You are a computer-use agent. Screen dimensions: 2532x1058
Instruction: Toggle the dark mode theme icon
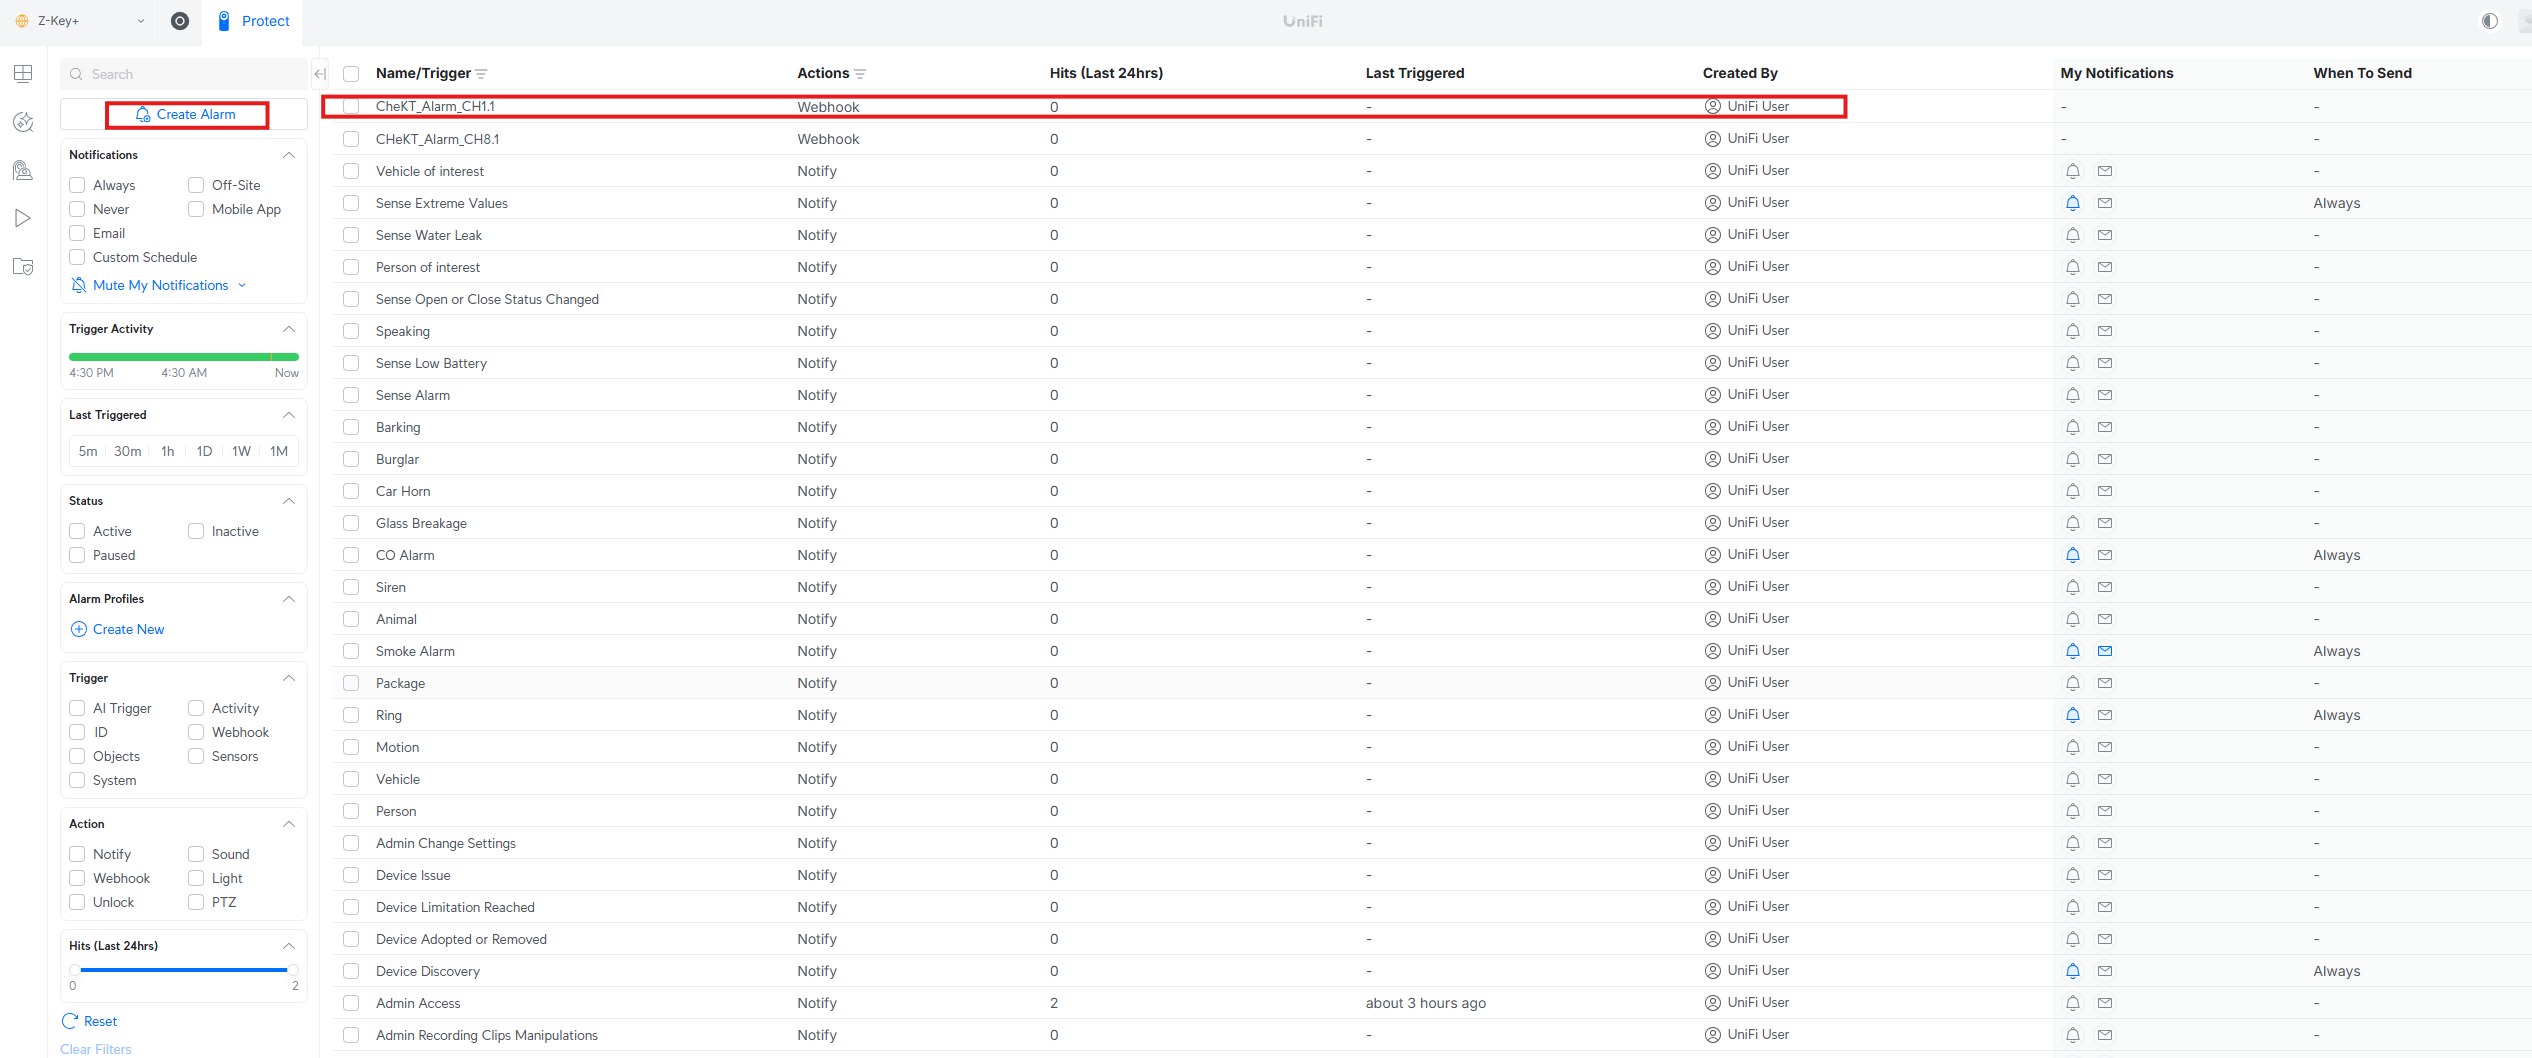(x=2489, y=21)
